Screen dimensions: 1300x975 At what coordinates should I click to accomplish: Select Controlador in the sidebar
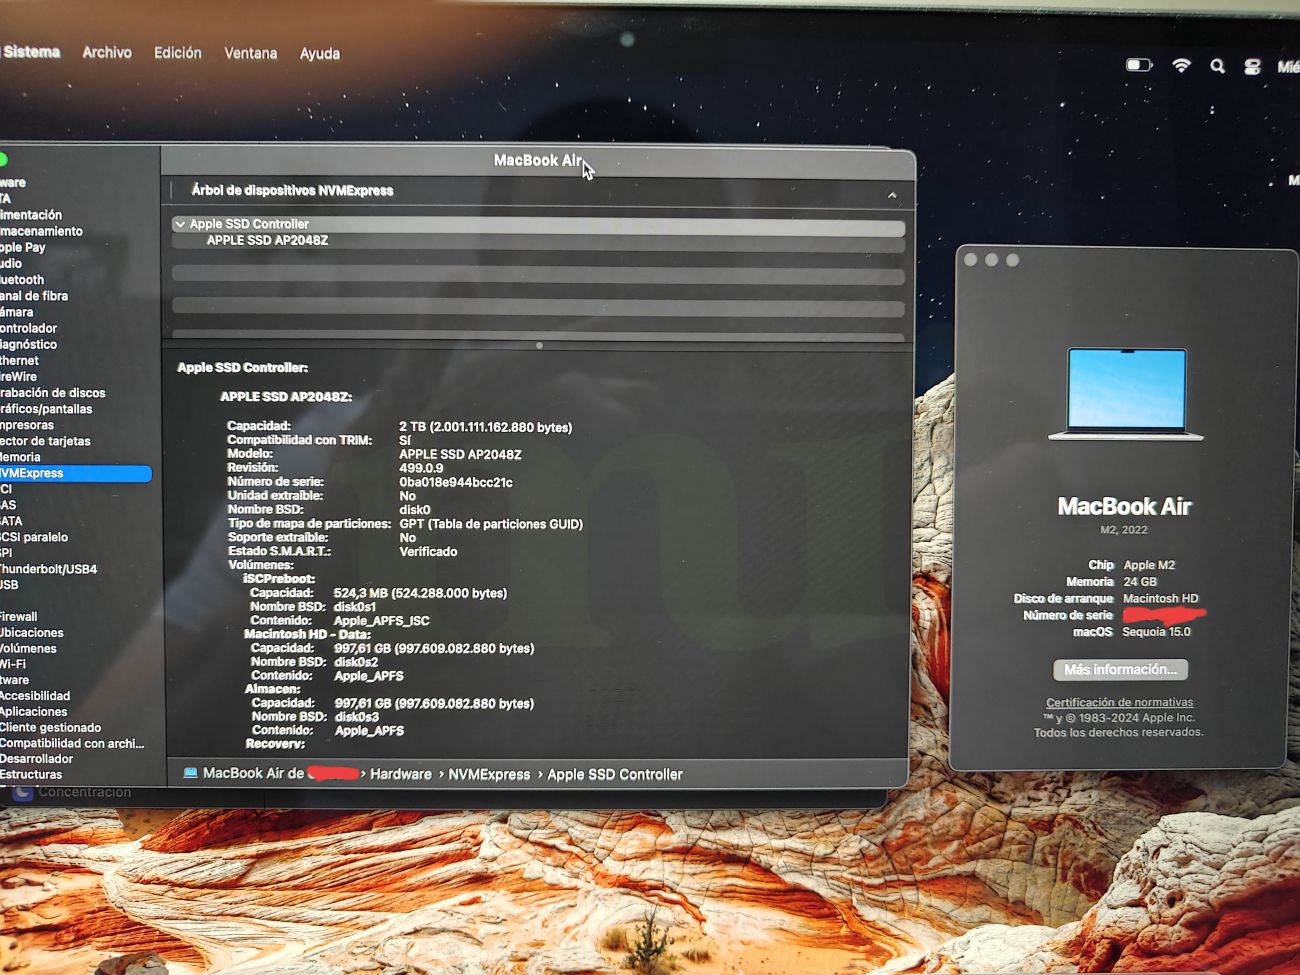29,328
